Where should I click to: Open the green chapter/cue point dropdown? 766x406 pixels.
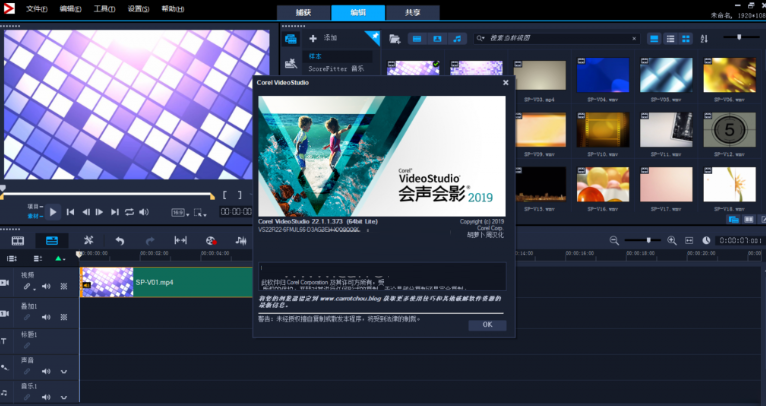coord(60,258)
